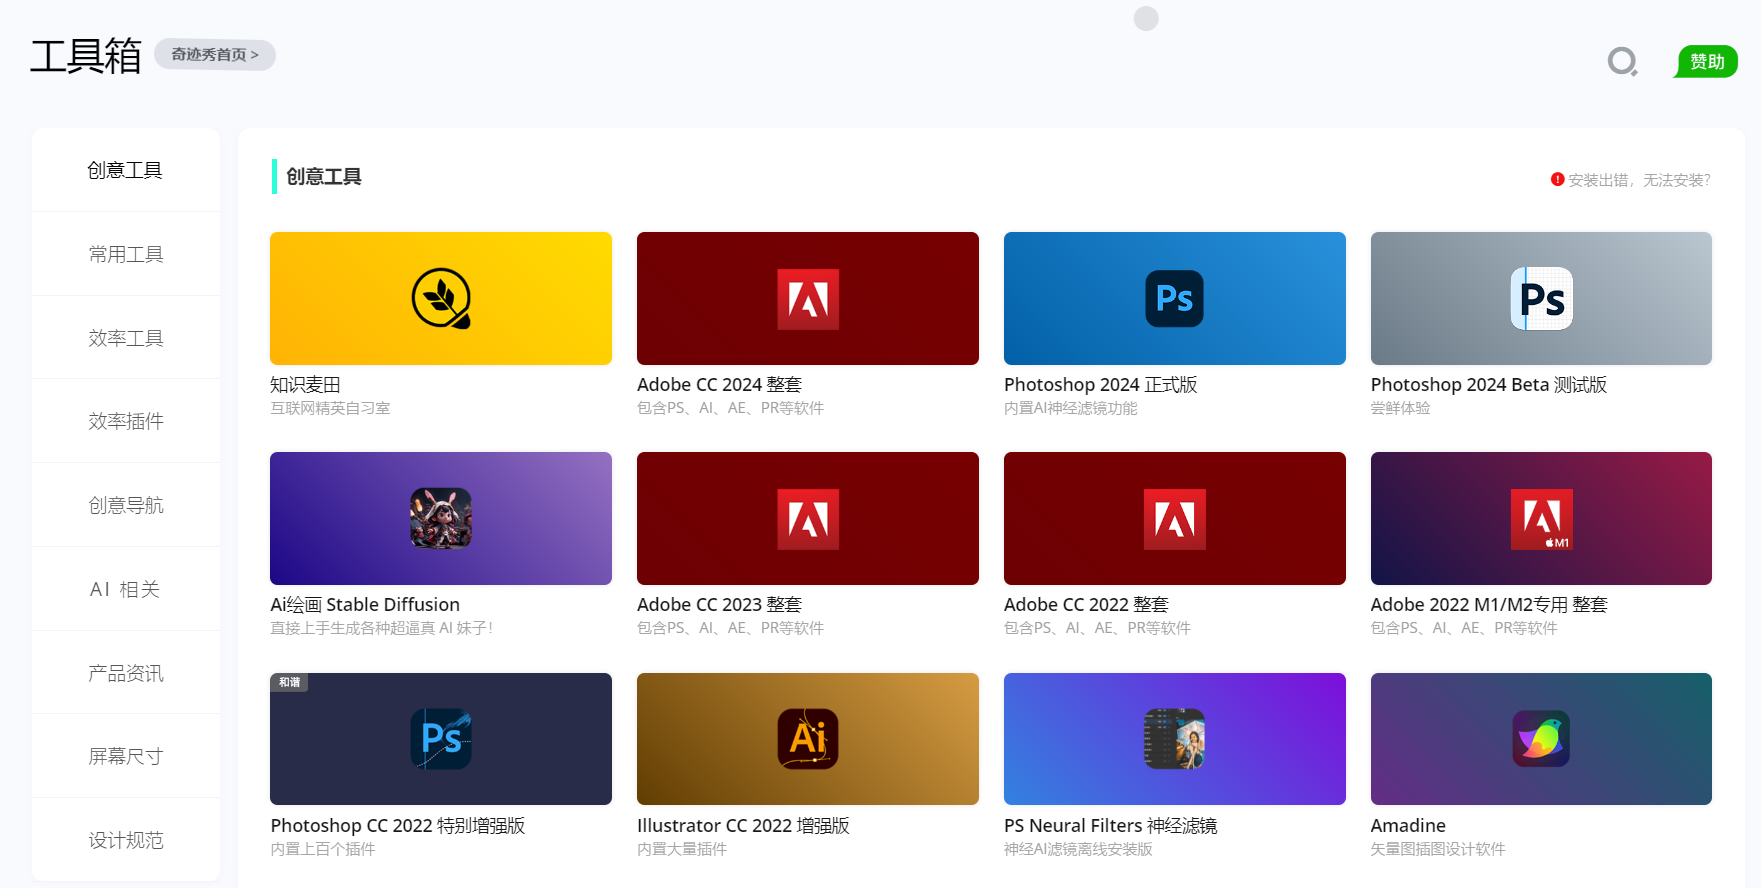Viewport: 1761px width, 888px height.
Task: Click the 和谐 tag on Photoshop CC 2022 card
Action: coord(289,682)
